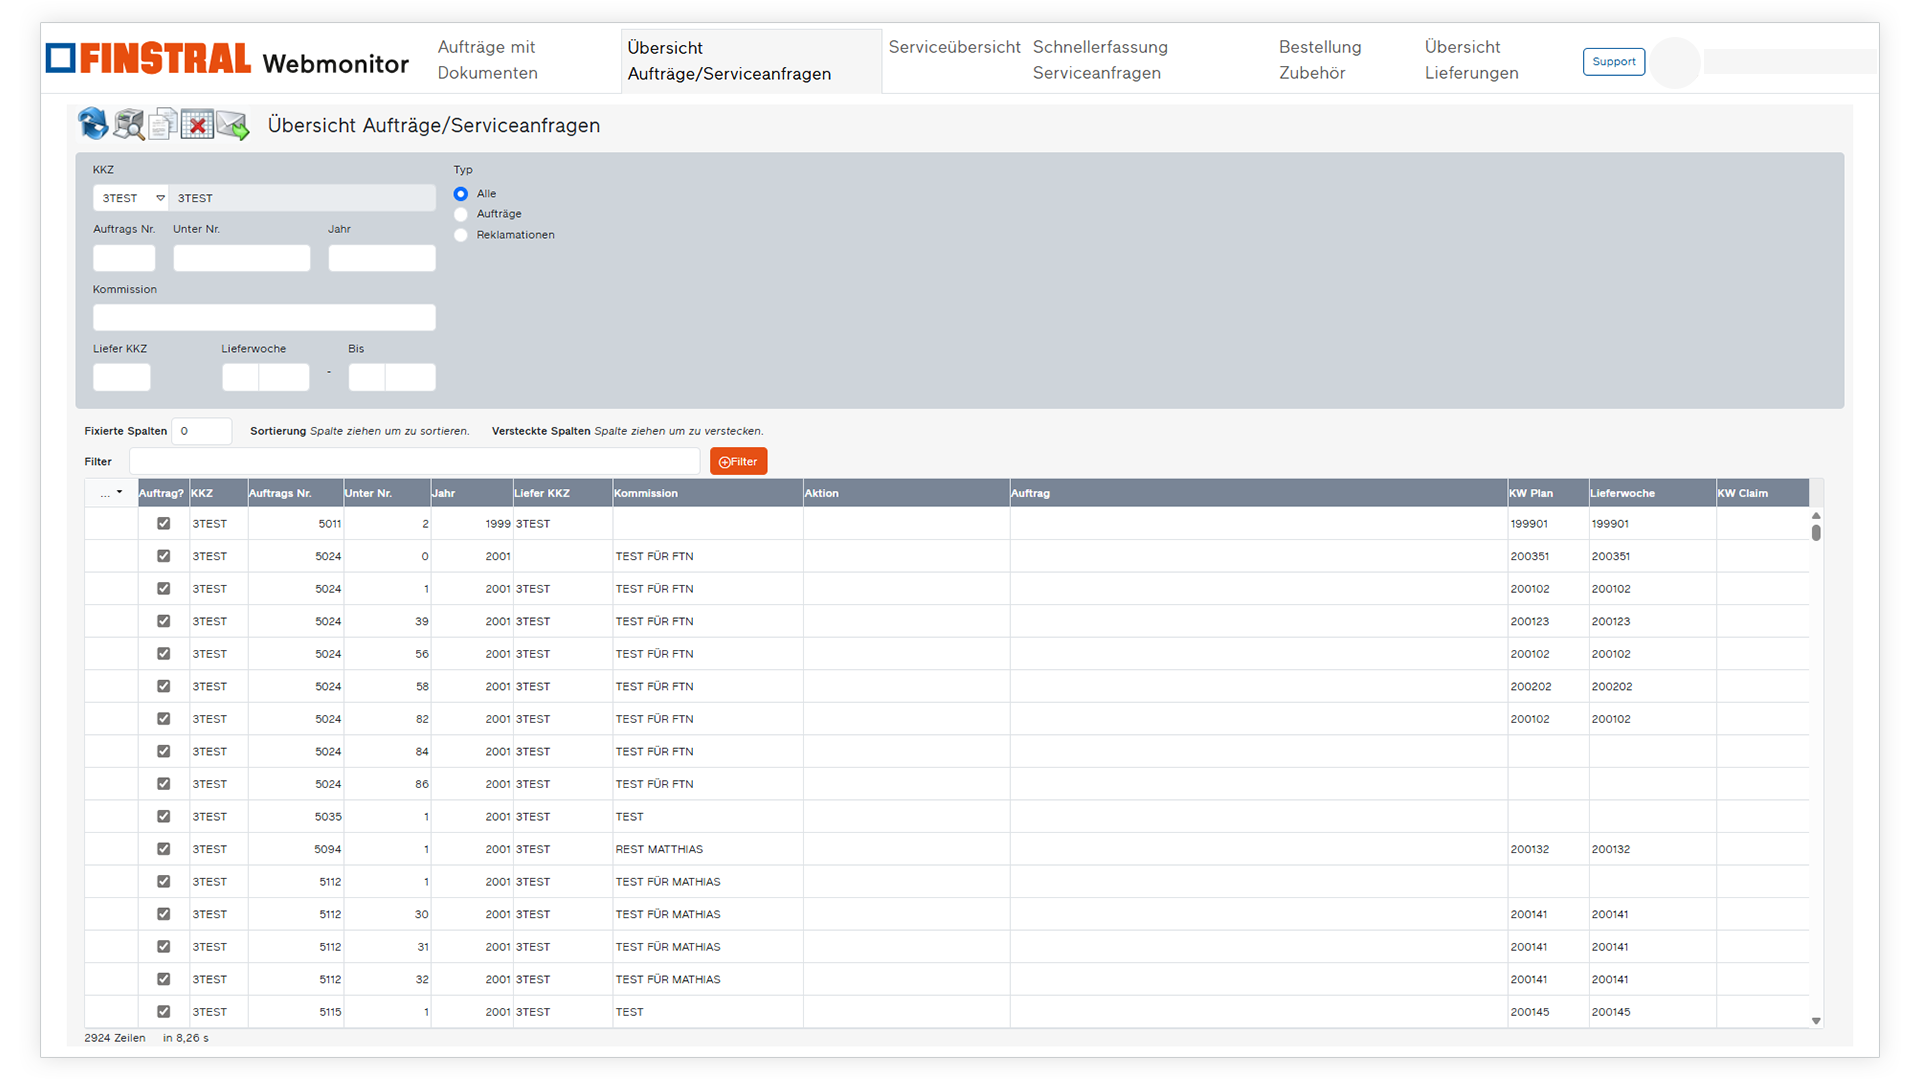
Task: Click the Filter text input field
Action: tap(414, 461)
